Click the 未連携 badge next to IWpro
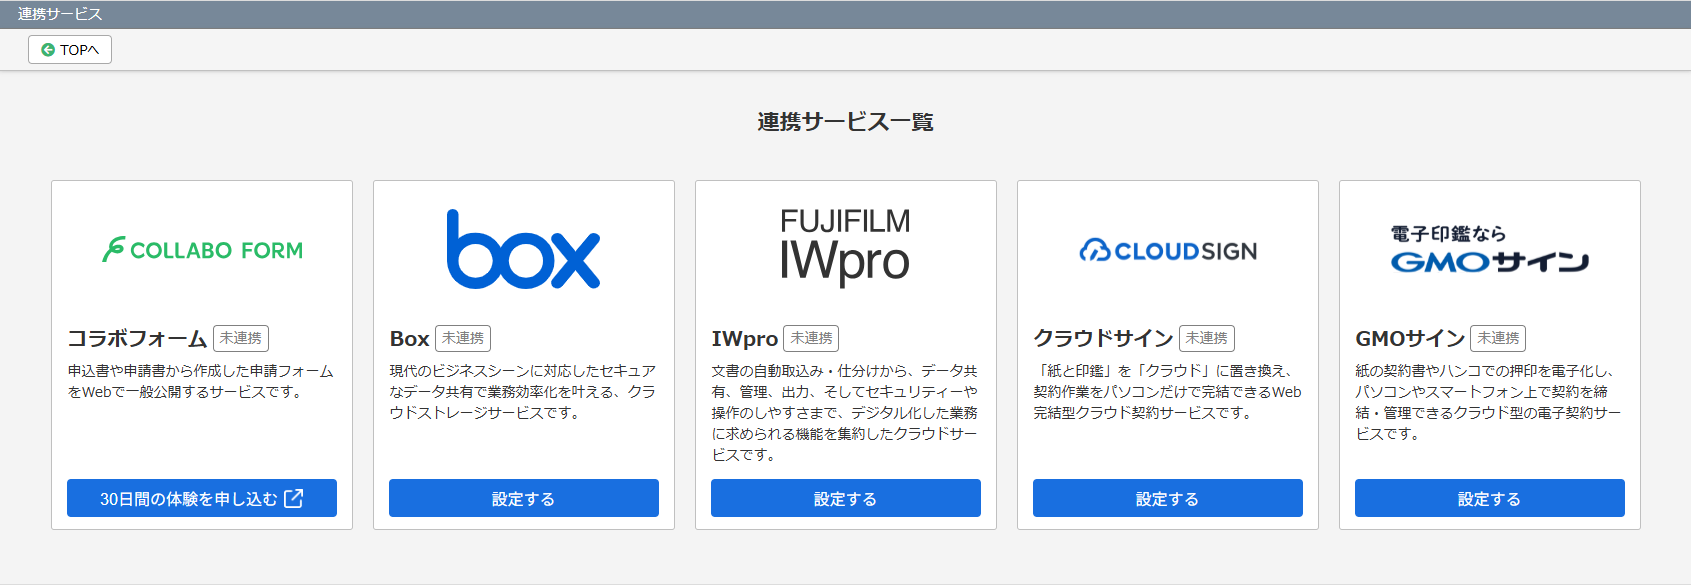Image resolution: width=1691 pixels, height=585 pixels. pyautogui.click(x=811, y=338)
